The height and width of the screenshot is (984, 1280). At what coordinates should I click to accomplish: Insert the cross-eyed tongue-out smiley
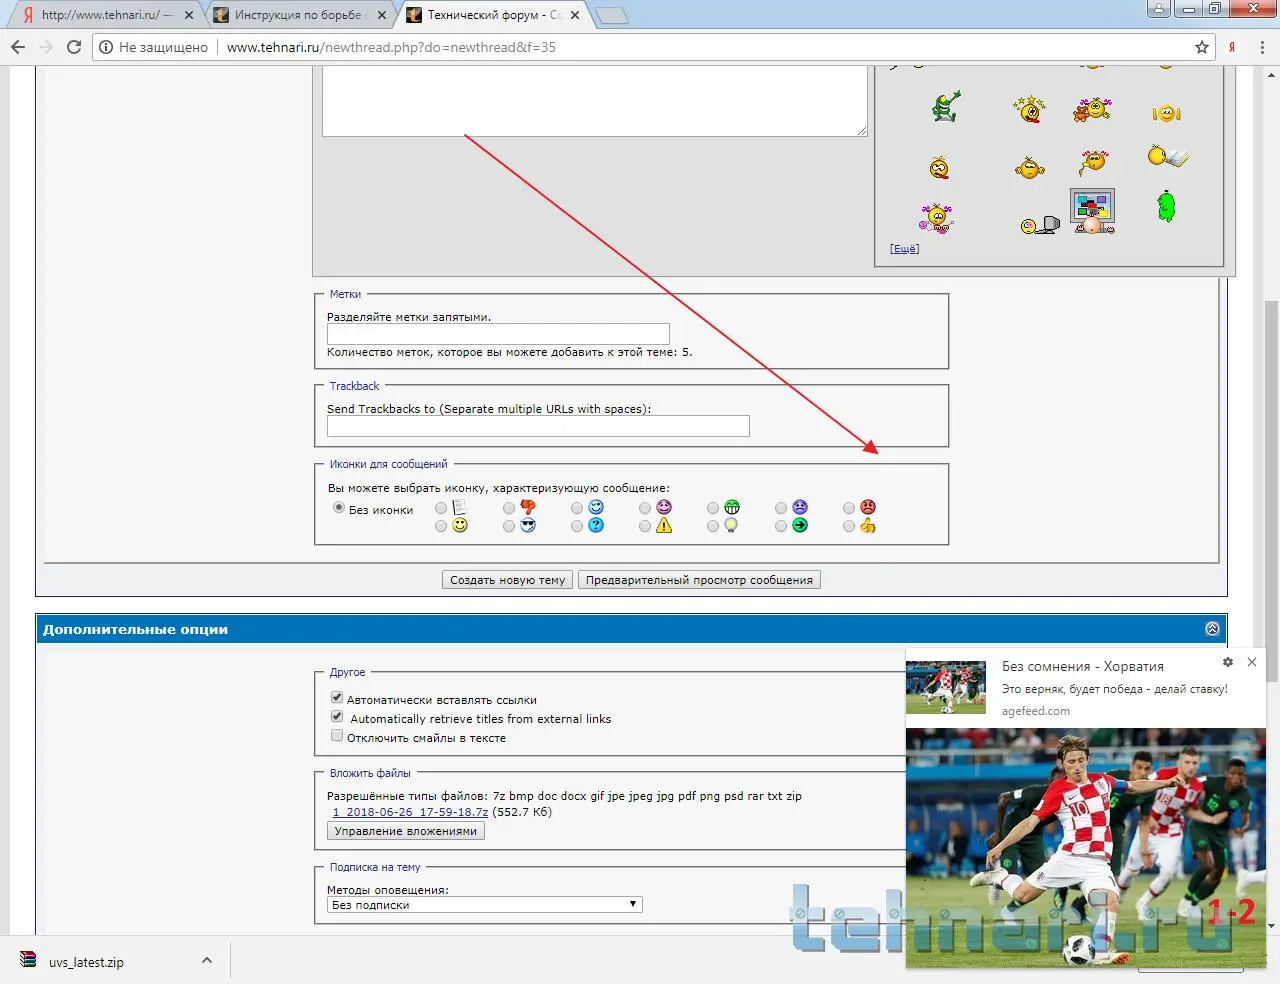pyautogui.click(x=939, y=168)
